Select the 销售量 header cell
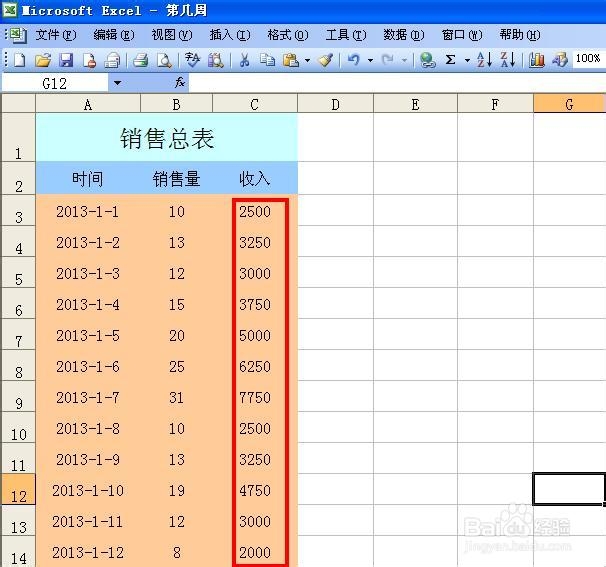606x567 pixels. point(177,178)
